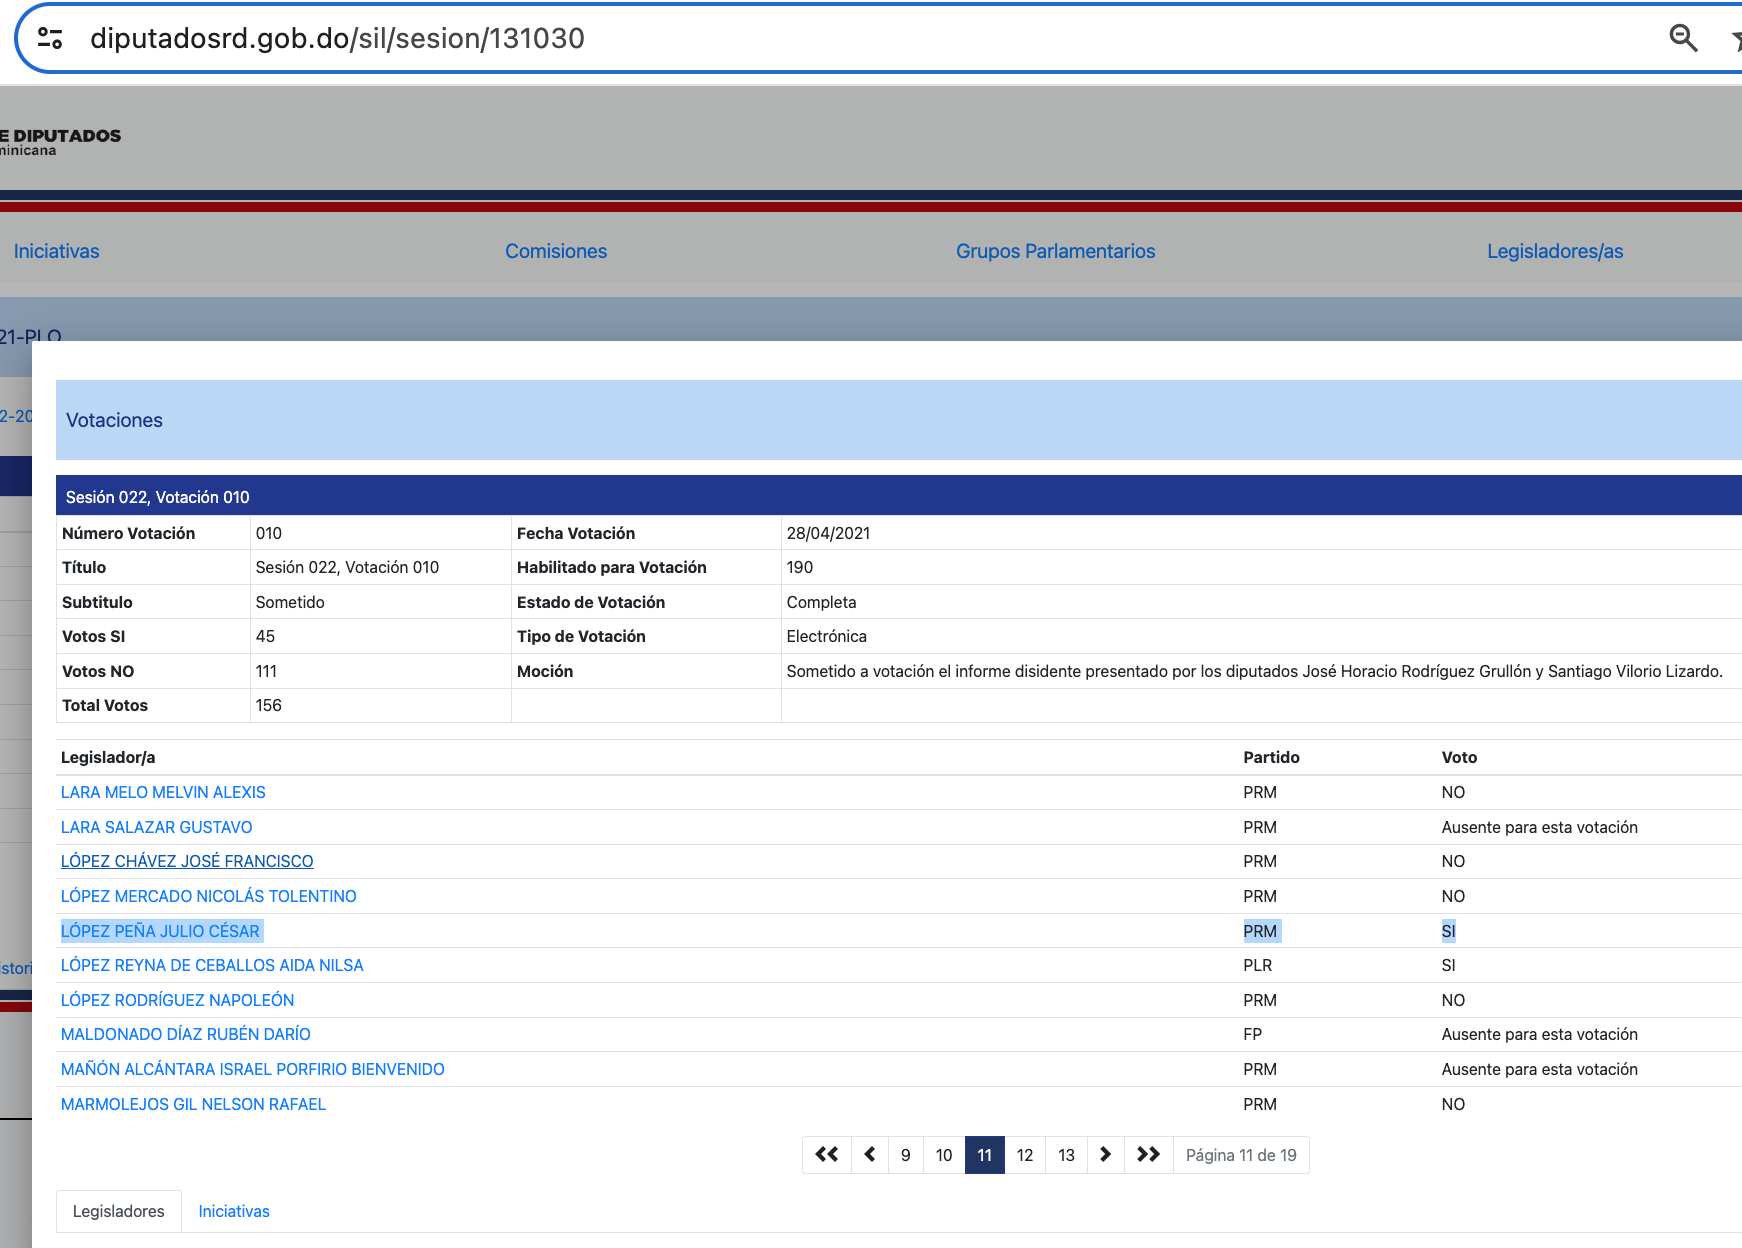The width and height of the screenshot is (1742, 1248).
Task: Click 'Ausente para esta votación' for Lara Salazar
Action: pyautogui.click(x=1539, y=827)
